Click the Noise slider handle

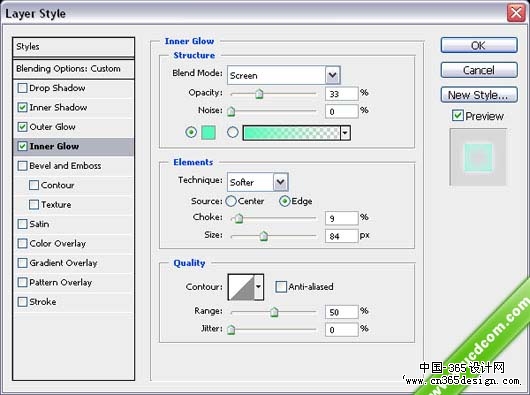coord(231,111)
